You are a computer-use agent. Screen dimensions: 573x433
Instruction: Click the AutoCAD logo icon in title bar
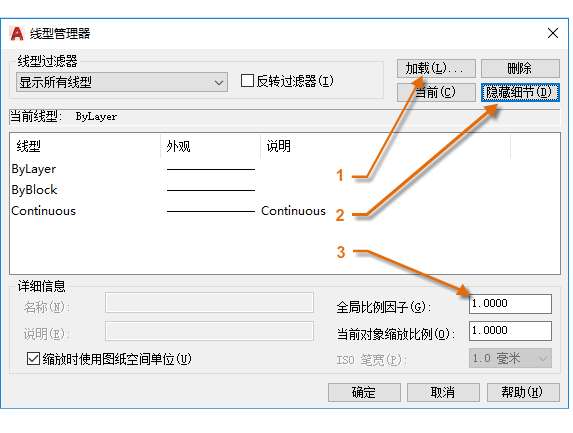[17, 33]
